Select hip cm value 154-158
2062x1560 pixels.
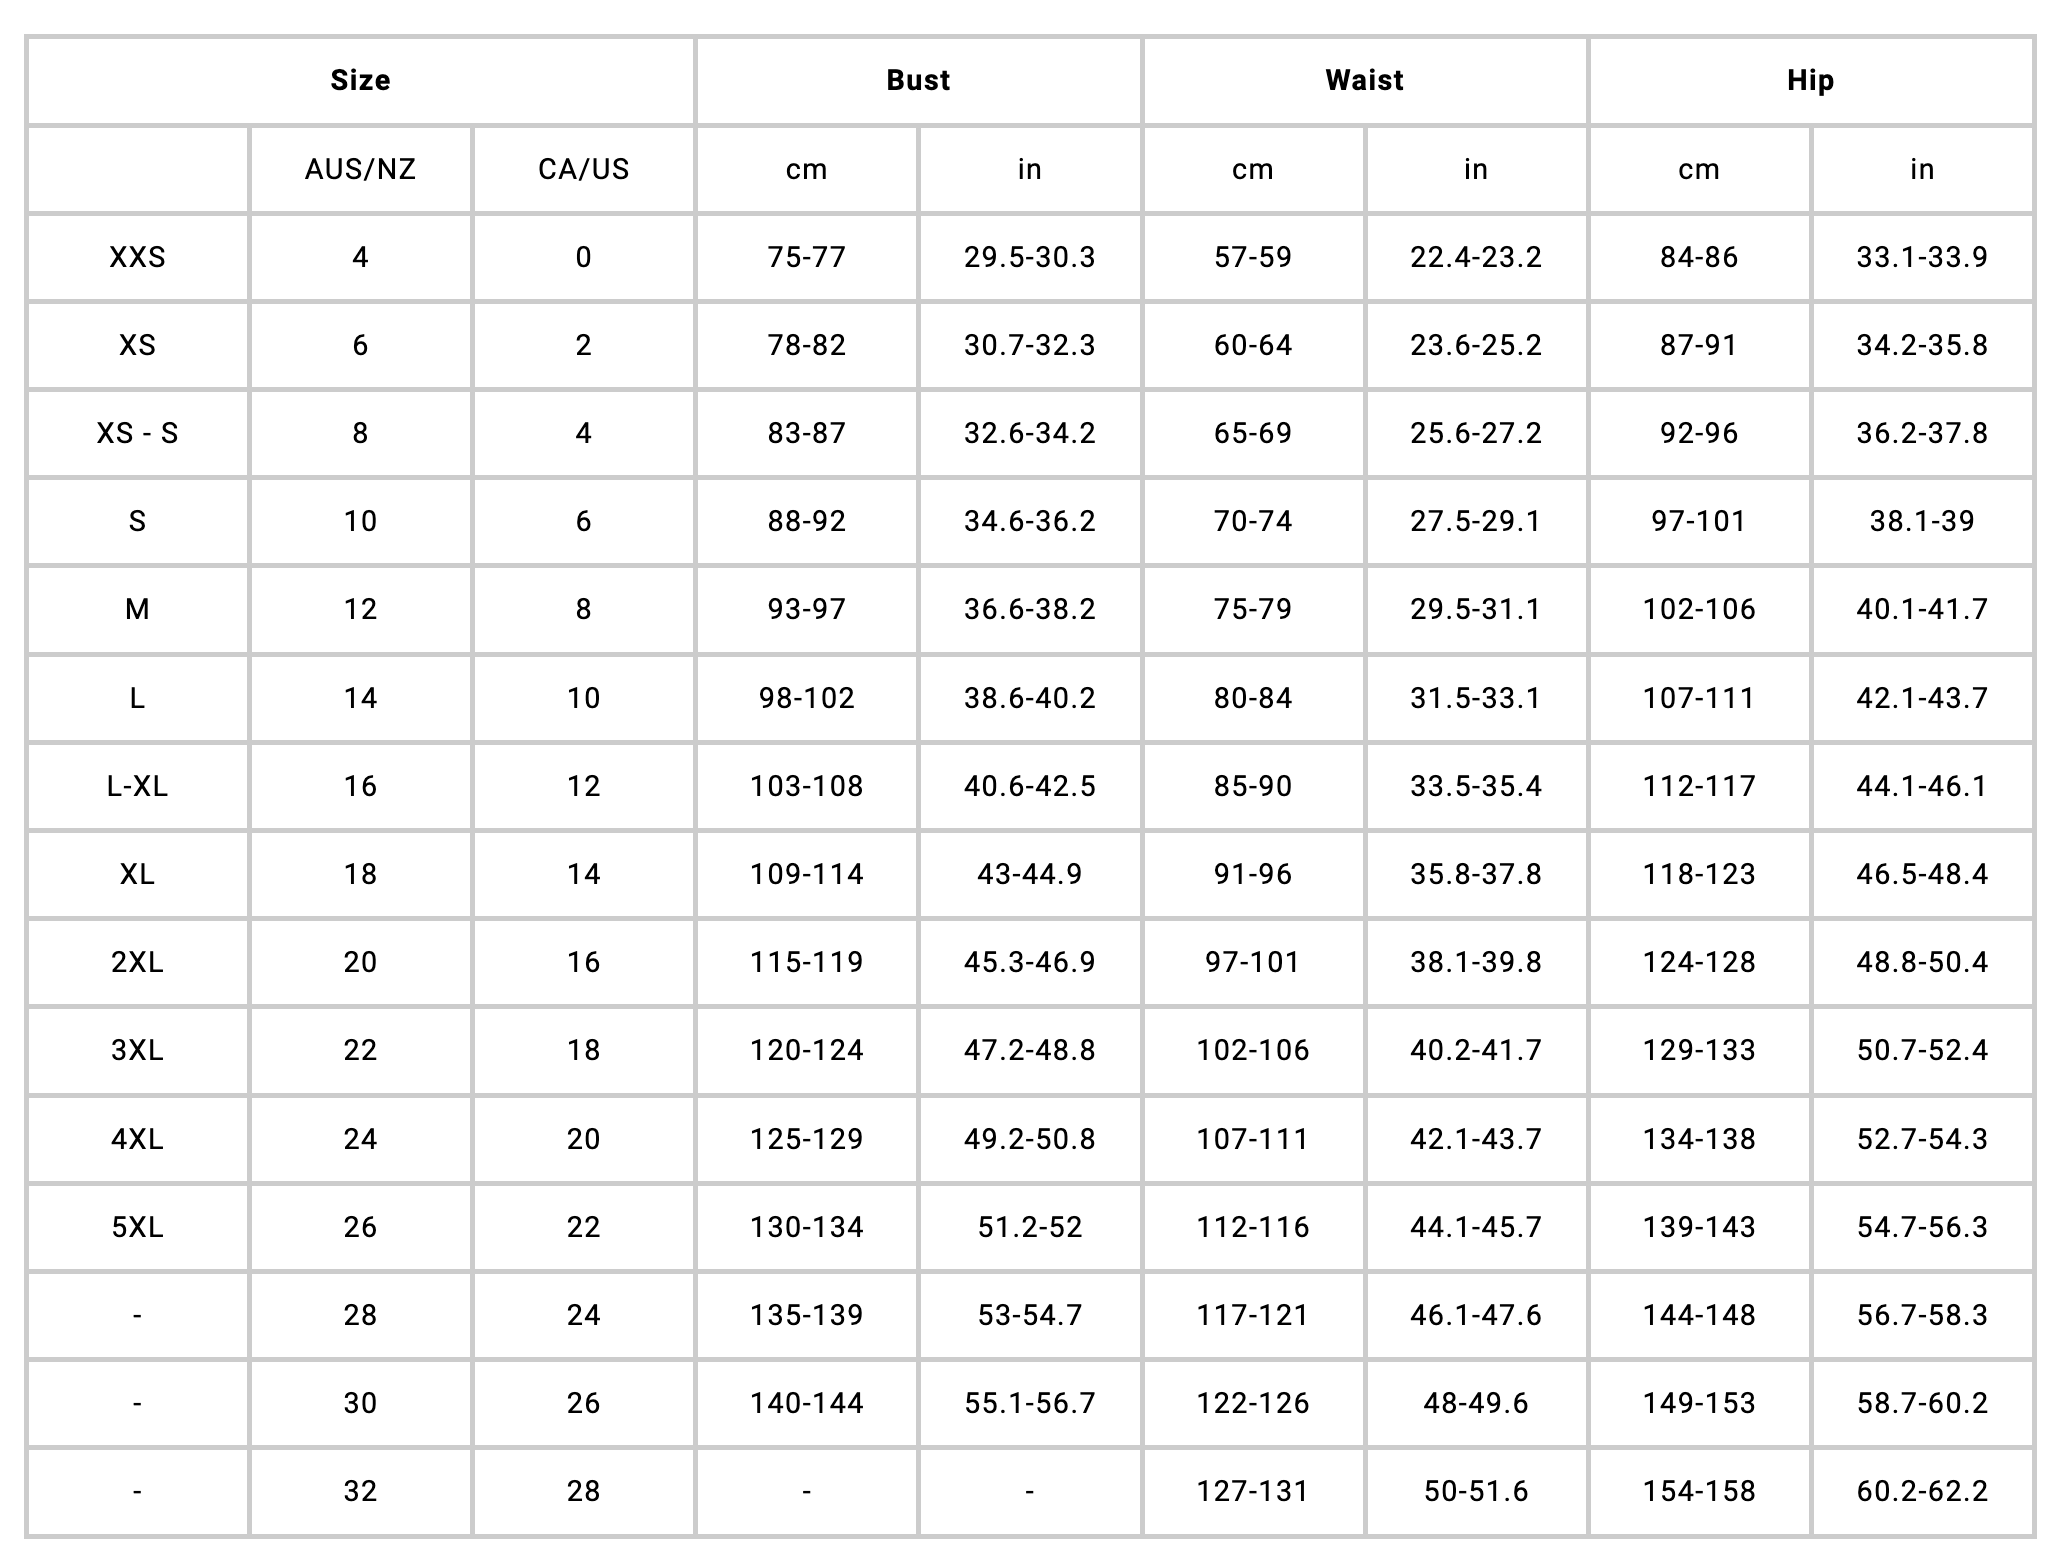tap(1699, 1491)
